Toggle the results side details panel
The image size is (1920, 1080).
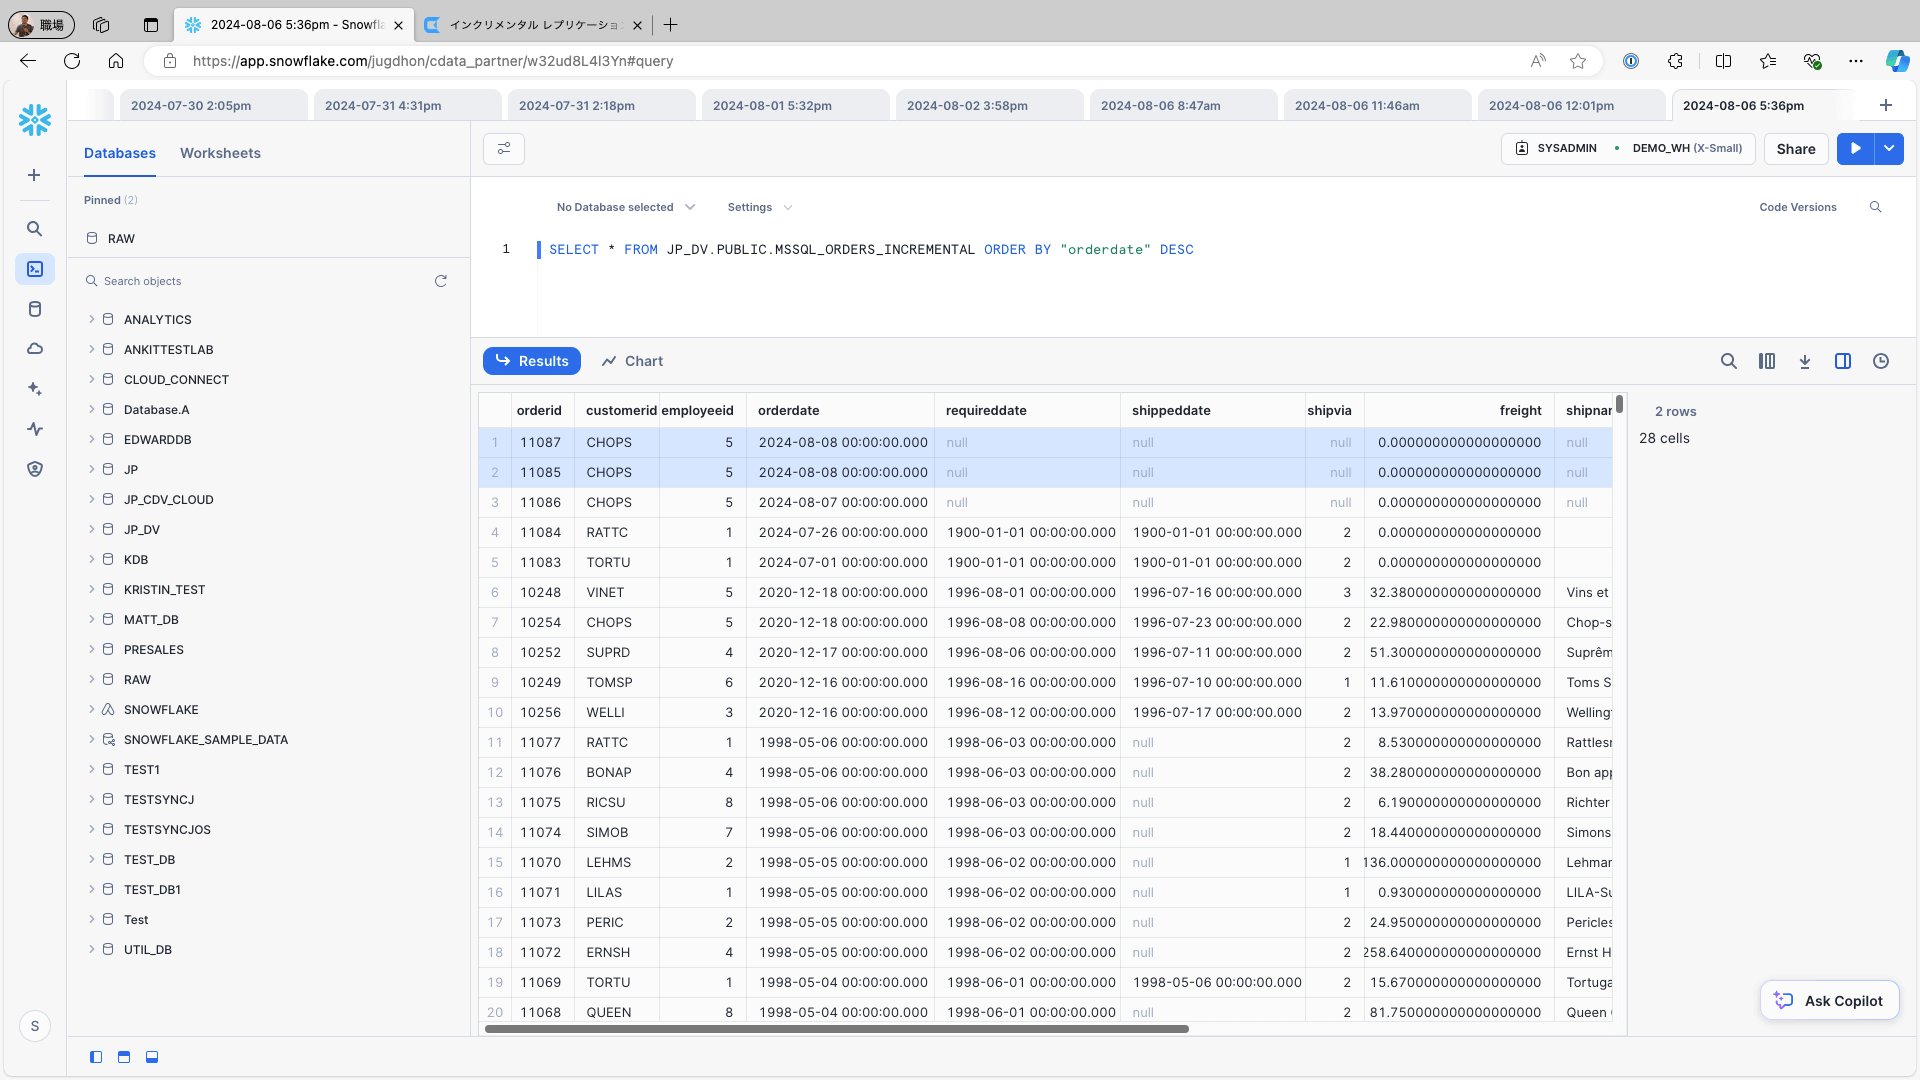pos(1843,361)
